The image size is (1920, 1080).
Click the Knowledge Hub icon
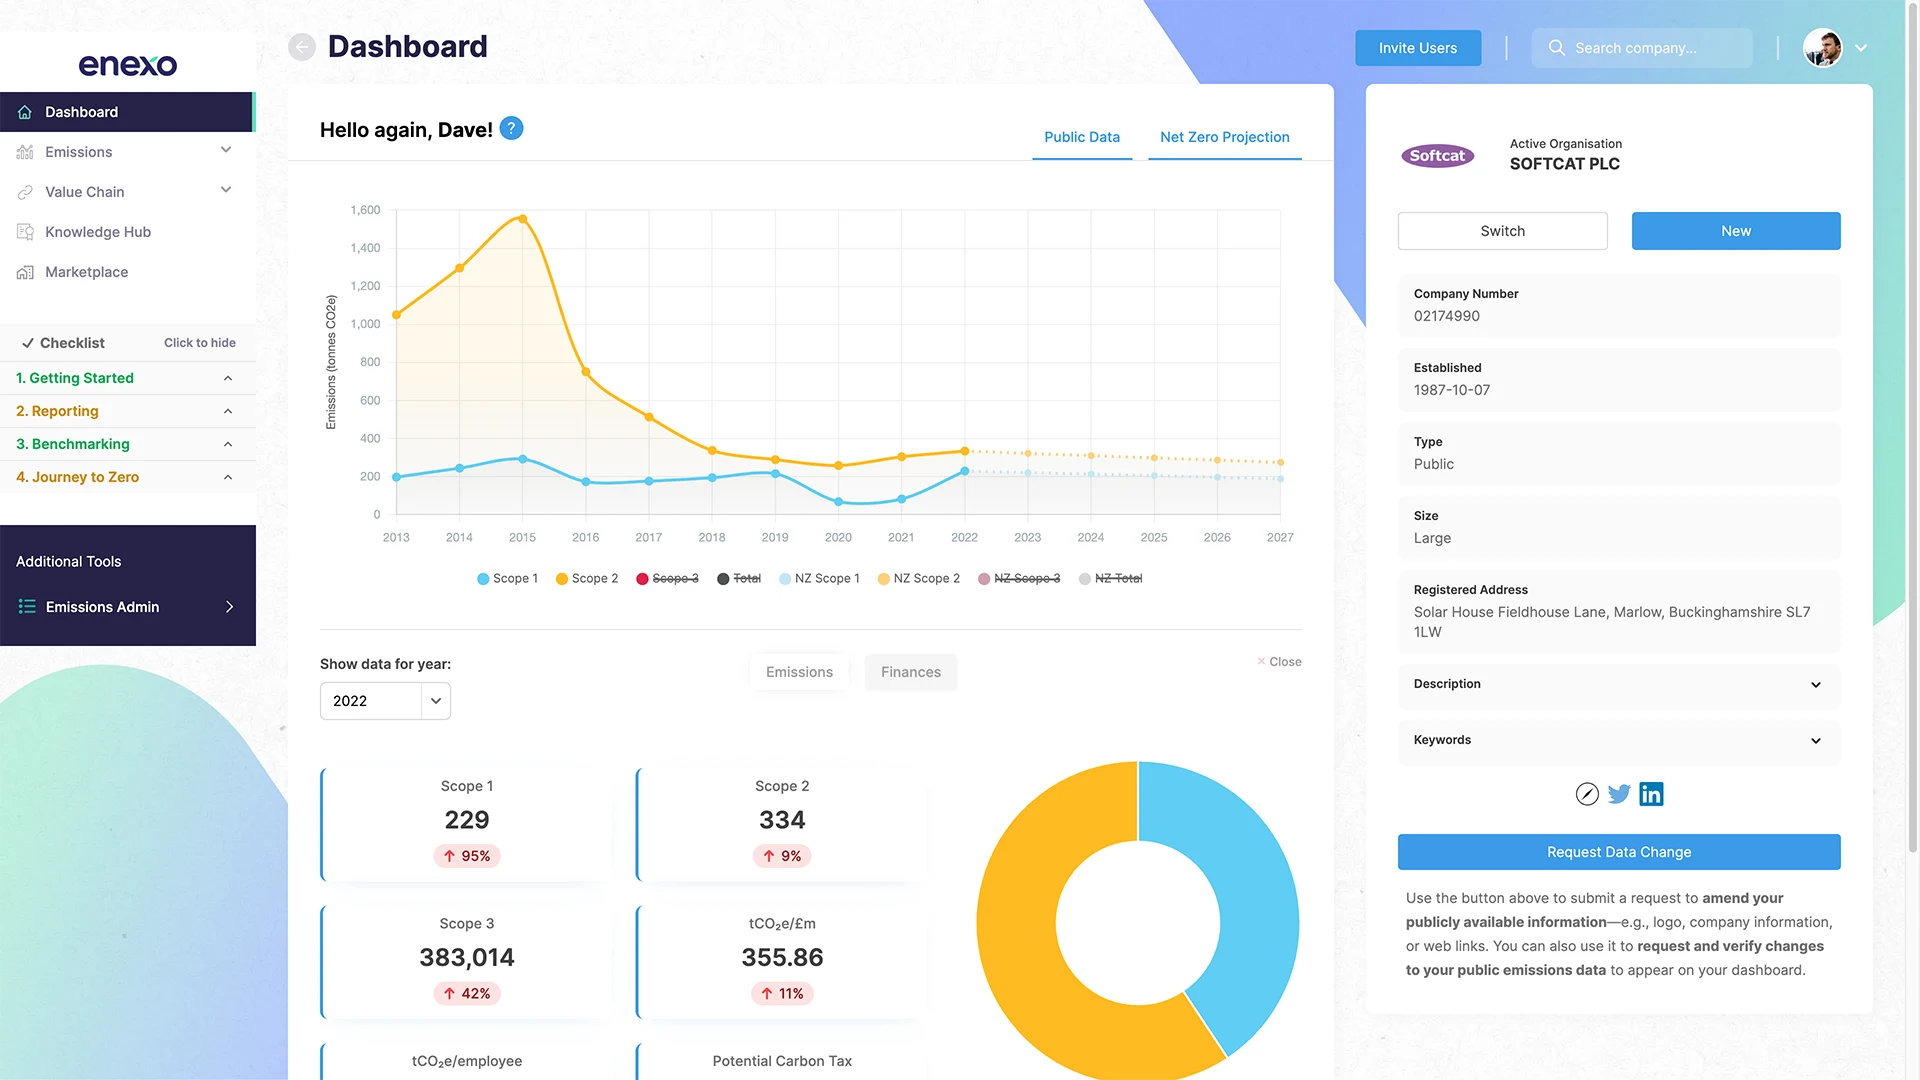pos(25,232)
